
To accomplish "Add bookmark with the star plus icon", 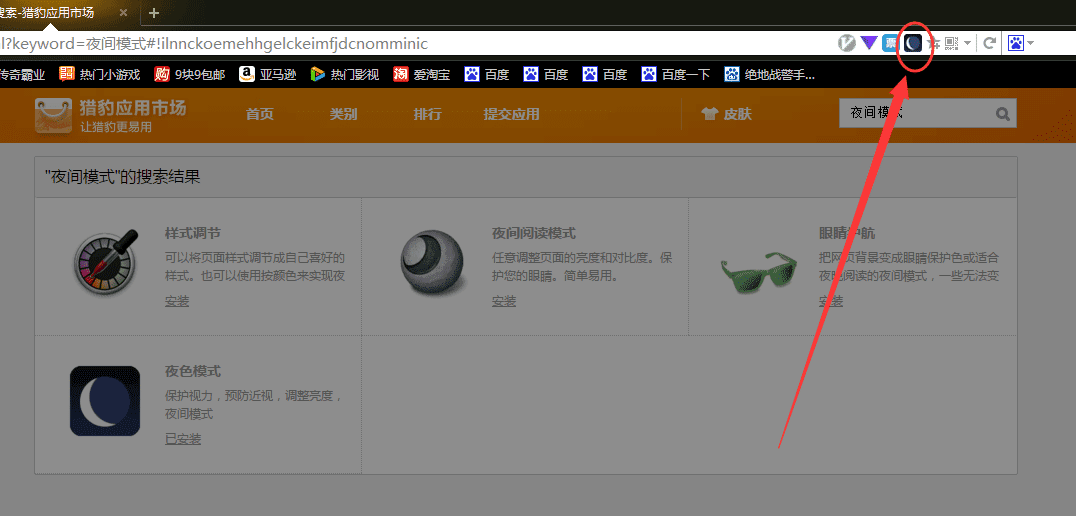I will (933, 44).
